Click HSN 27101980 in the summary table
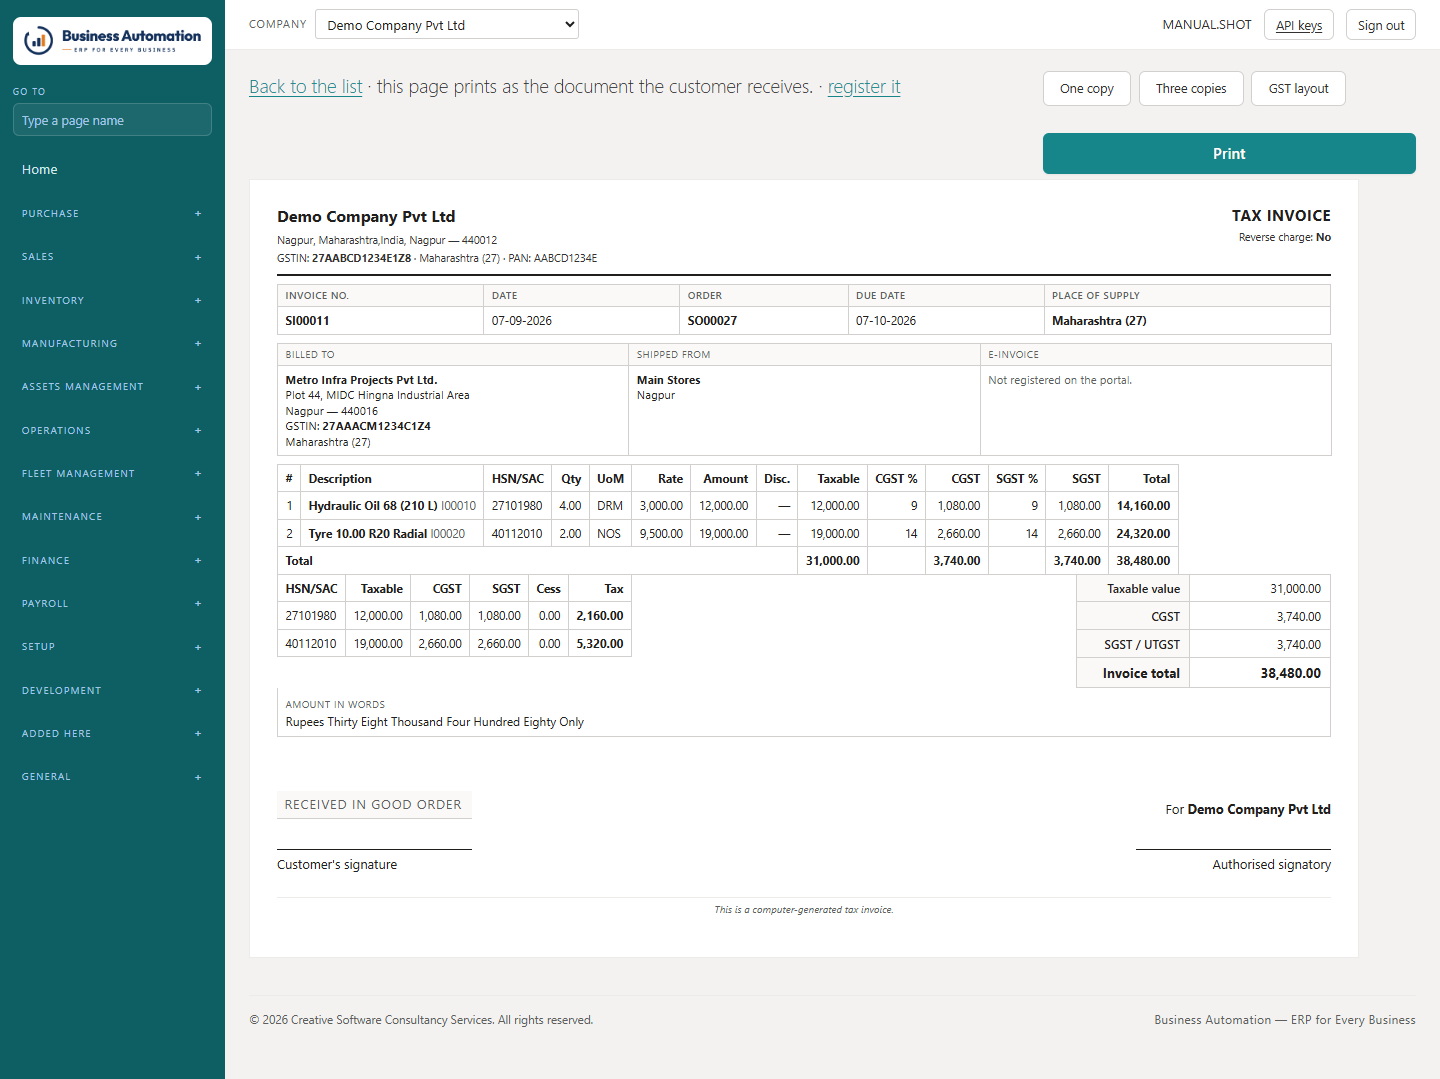 tap(311, 616)
